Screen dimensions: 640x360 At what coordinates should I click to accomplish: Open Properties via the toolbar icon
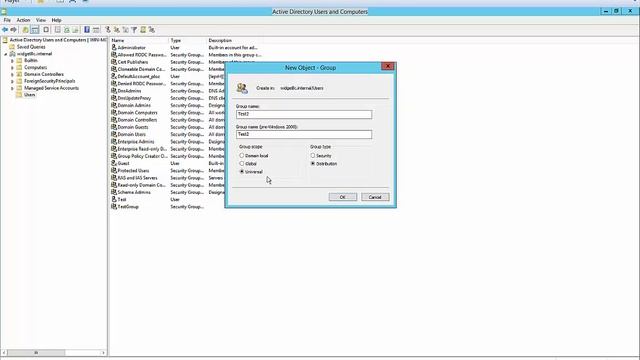[x=58, y=30]
